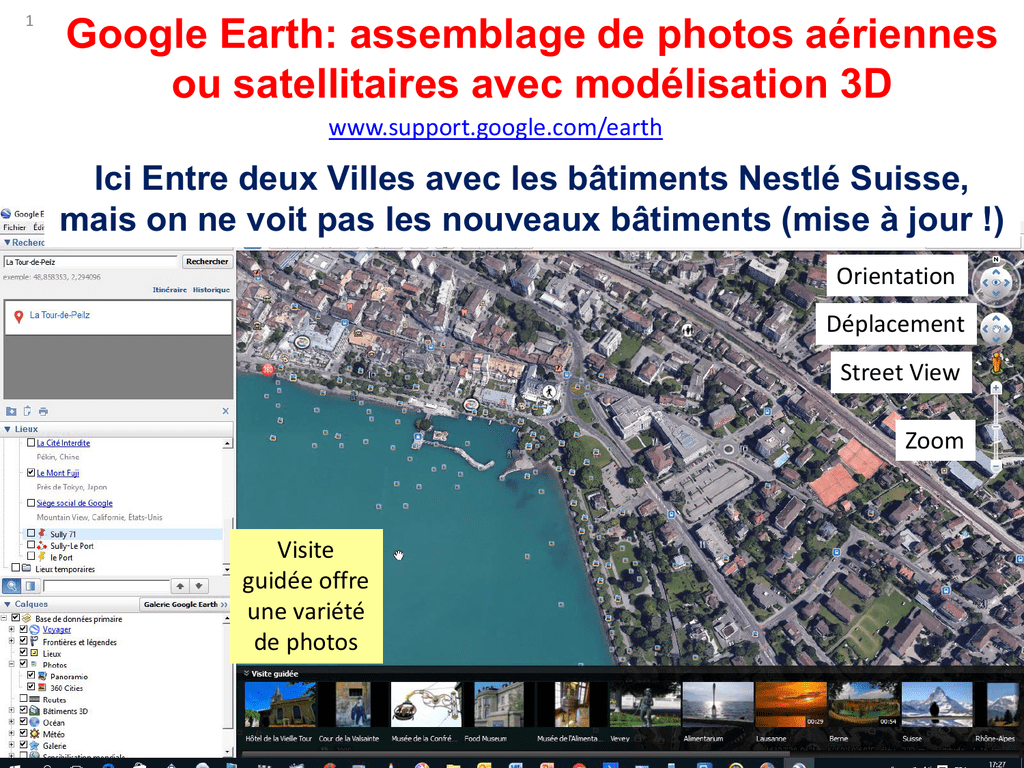This screenshot has width=1024, height=768.
Task: Select the orange Street View pegman
Action: (997, 362)
